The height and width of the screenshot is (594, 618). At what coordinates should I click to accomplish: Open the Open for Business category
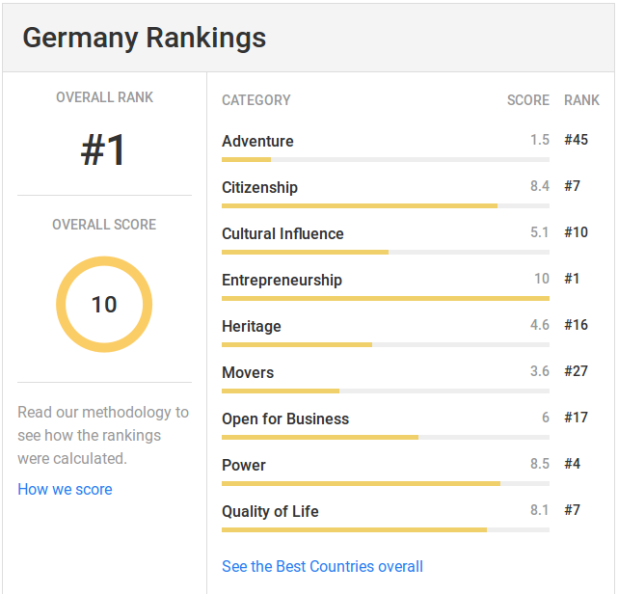coord(285,419)
